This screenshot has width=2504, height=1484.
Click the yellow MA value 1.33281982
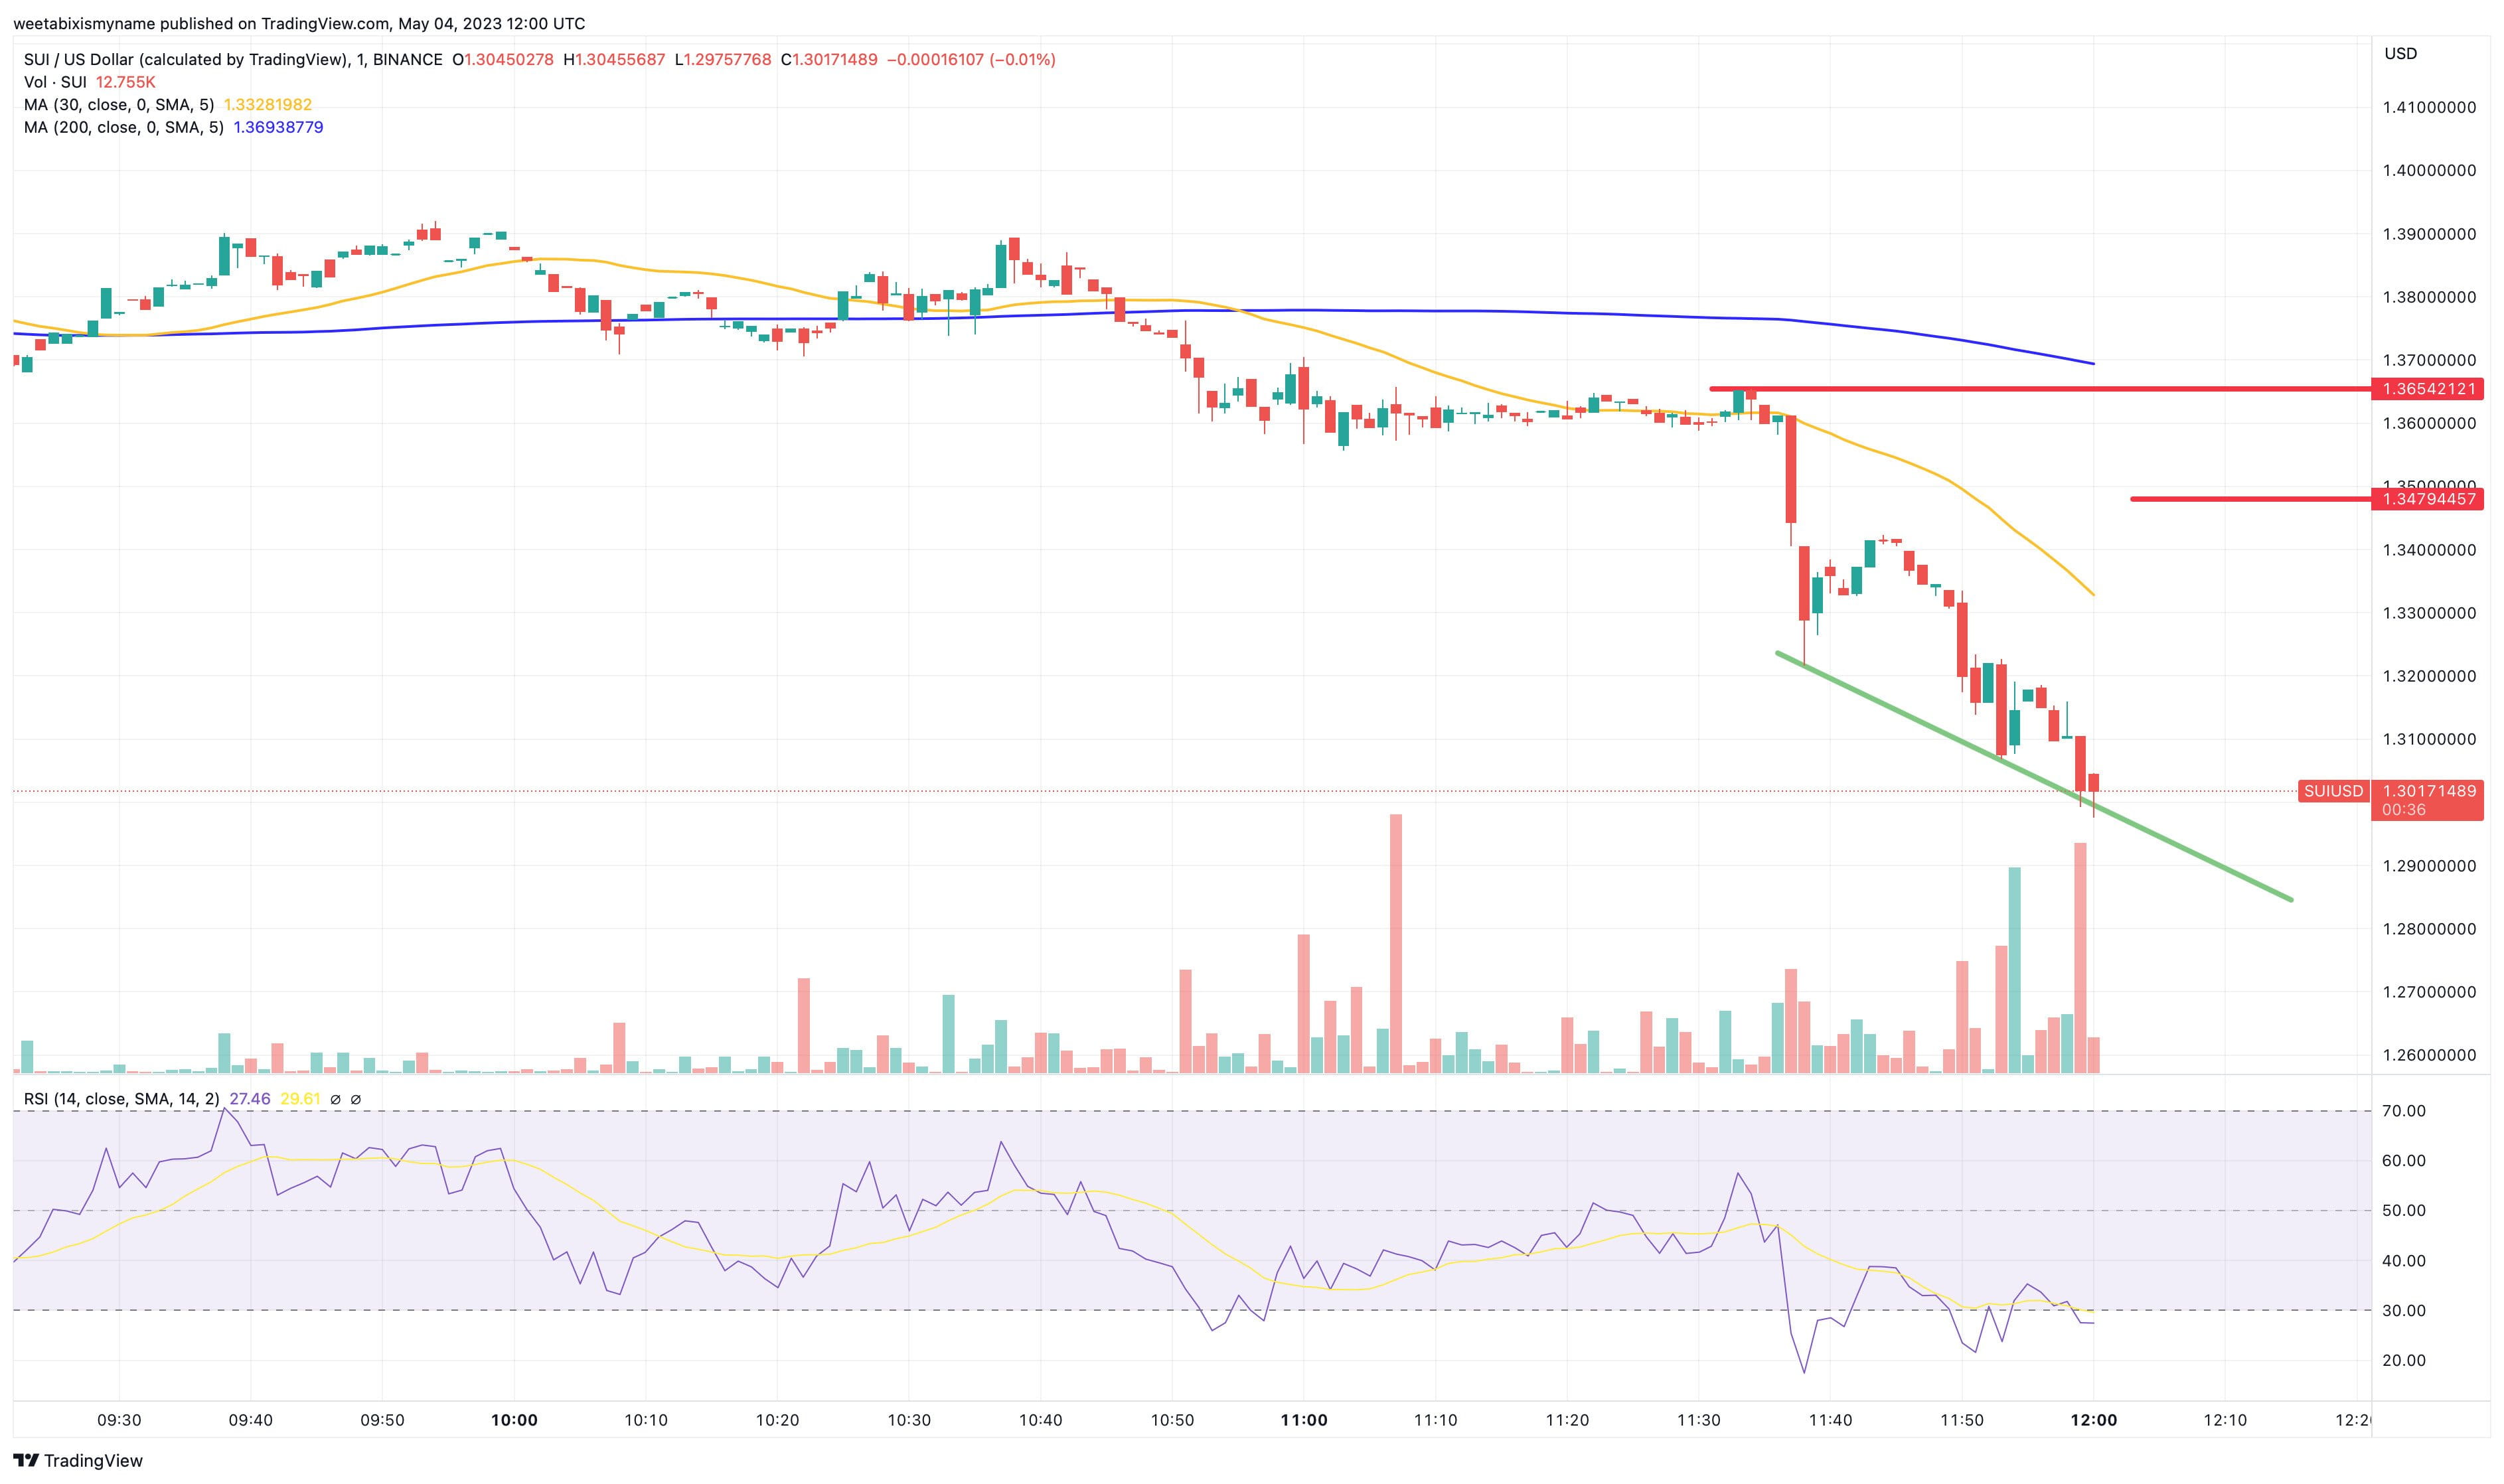click(268, 105)
